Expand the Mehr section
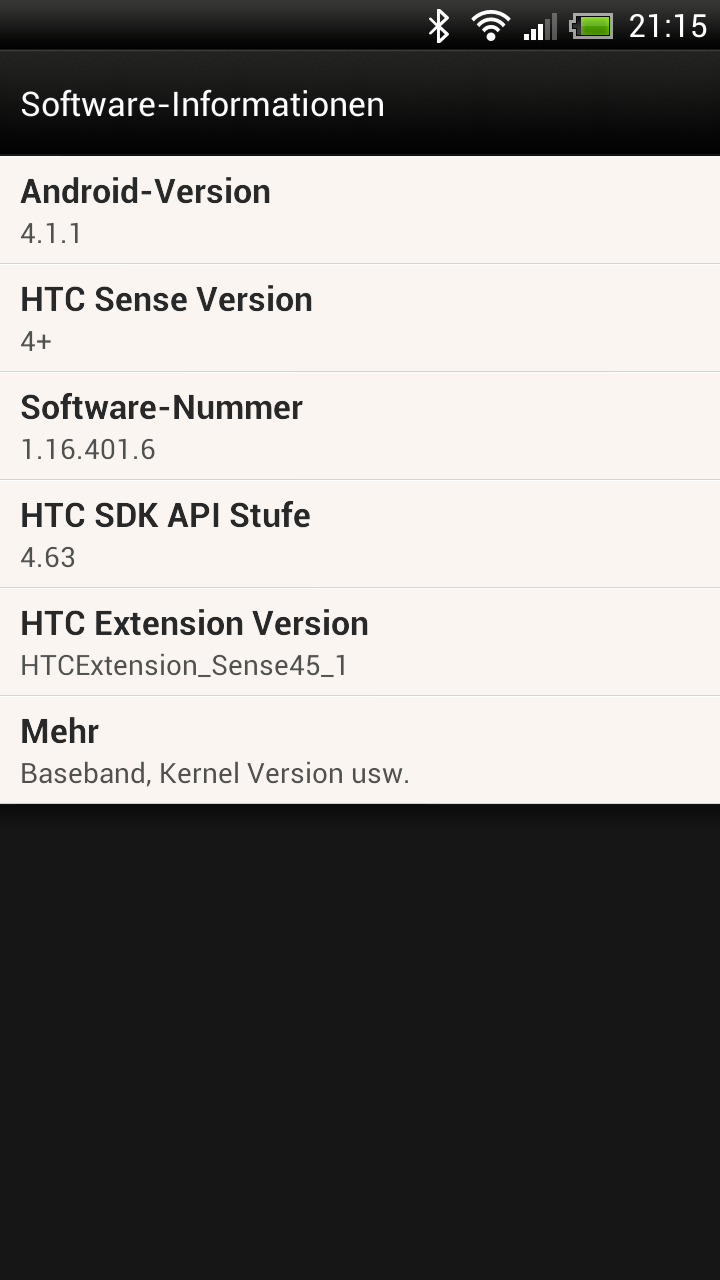The height and width of the screenshot is (1280, 720). click(x=360, y=750)
